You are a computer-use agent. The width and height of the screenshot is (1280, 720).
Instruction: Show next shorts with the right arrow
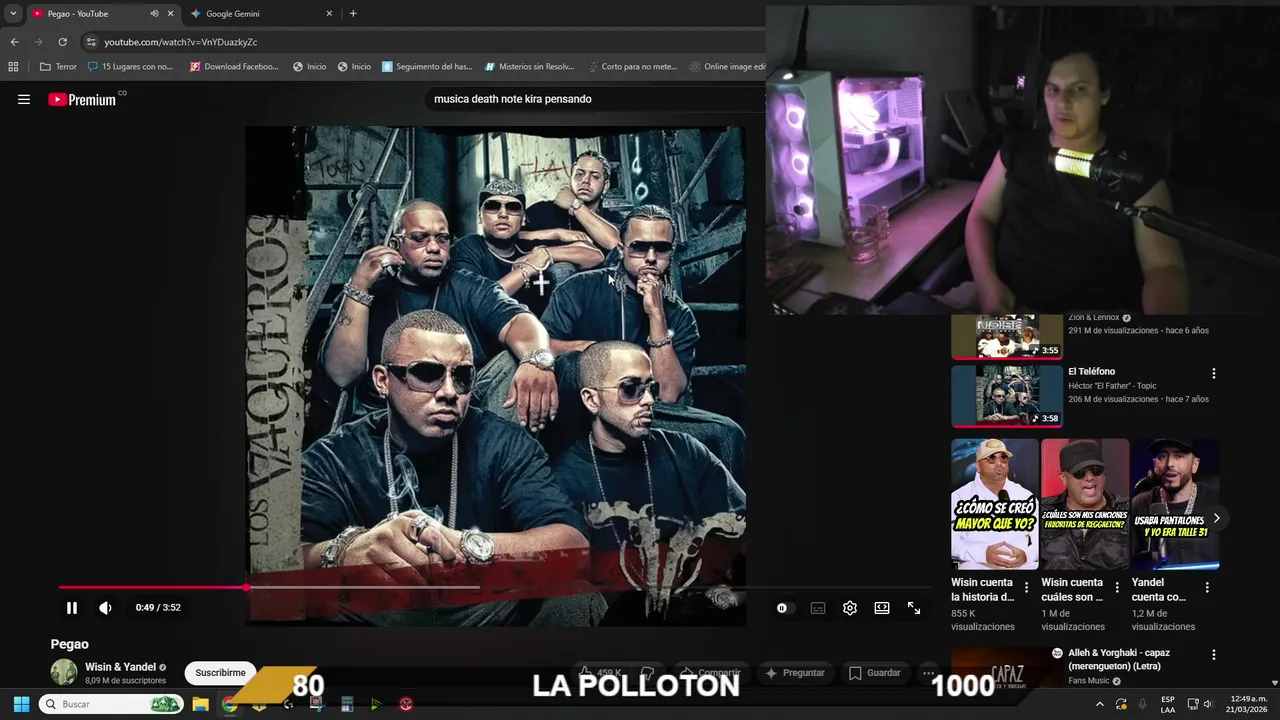pos(1216,518)
